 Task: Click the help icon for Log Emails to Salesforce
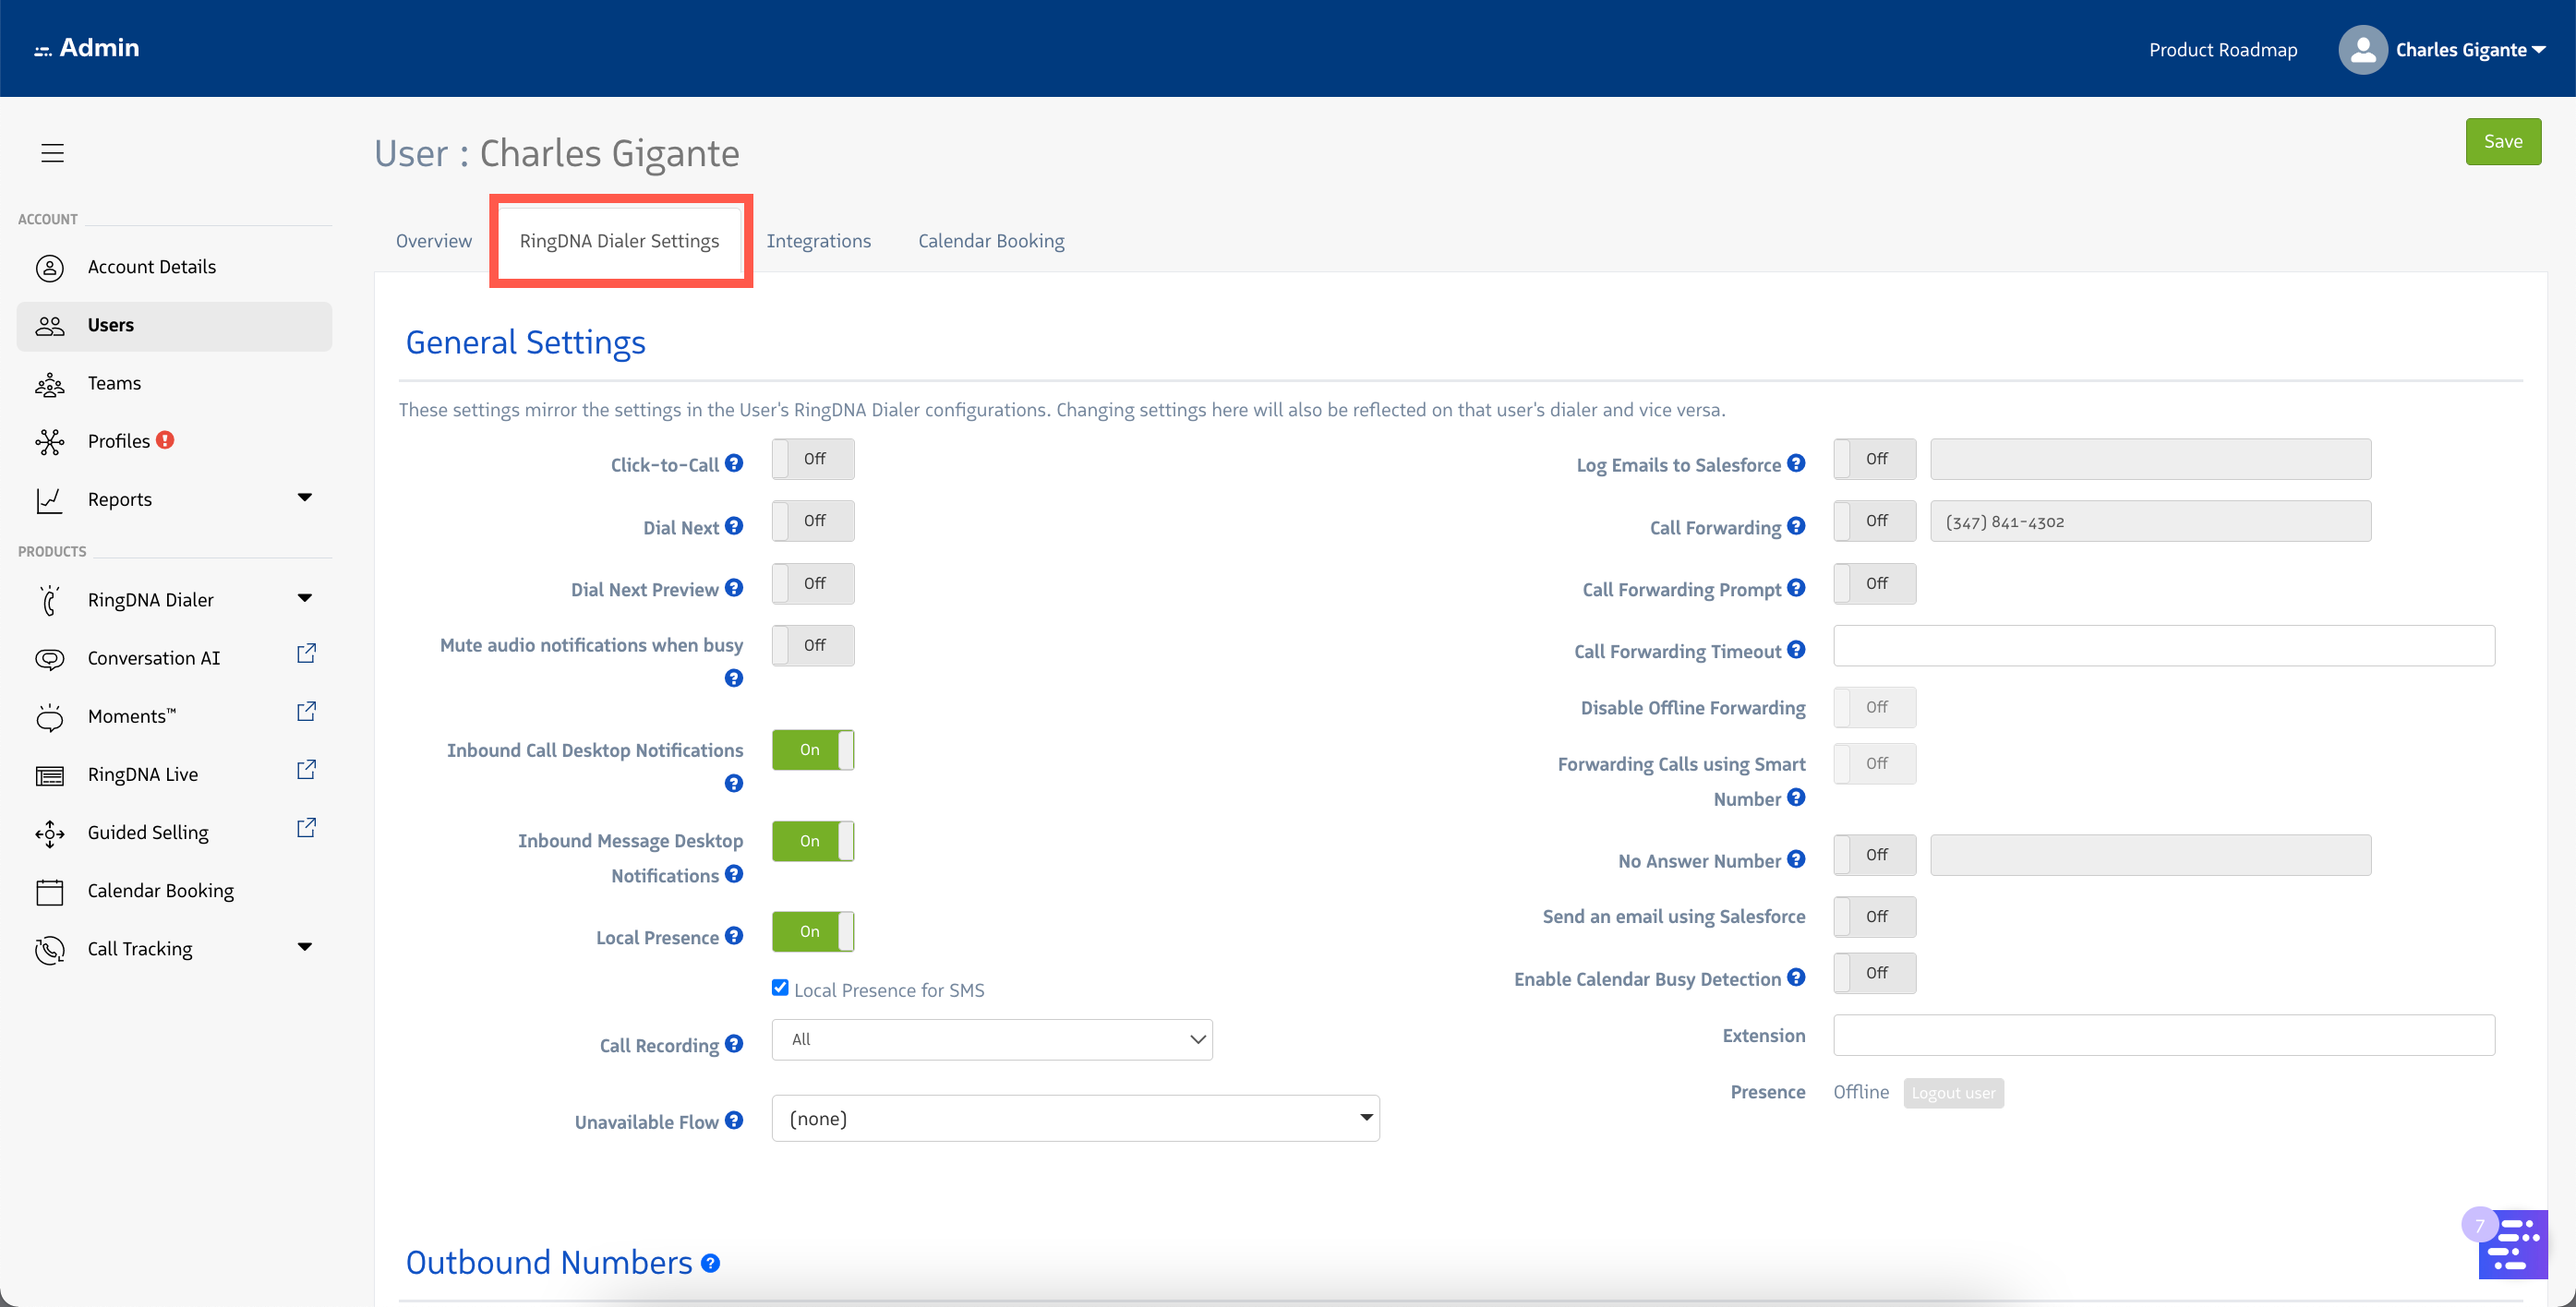pos(1796,464)
